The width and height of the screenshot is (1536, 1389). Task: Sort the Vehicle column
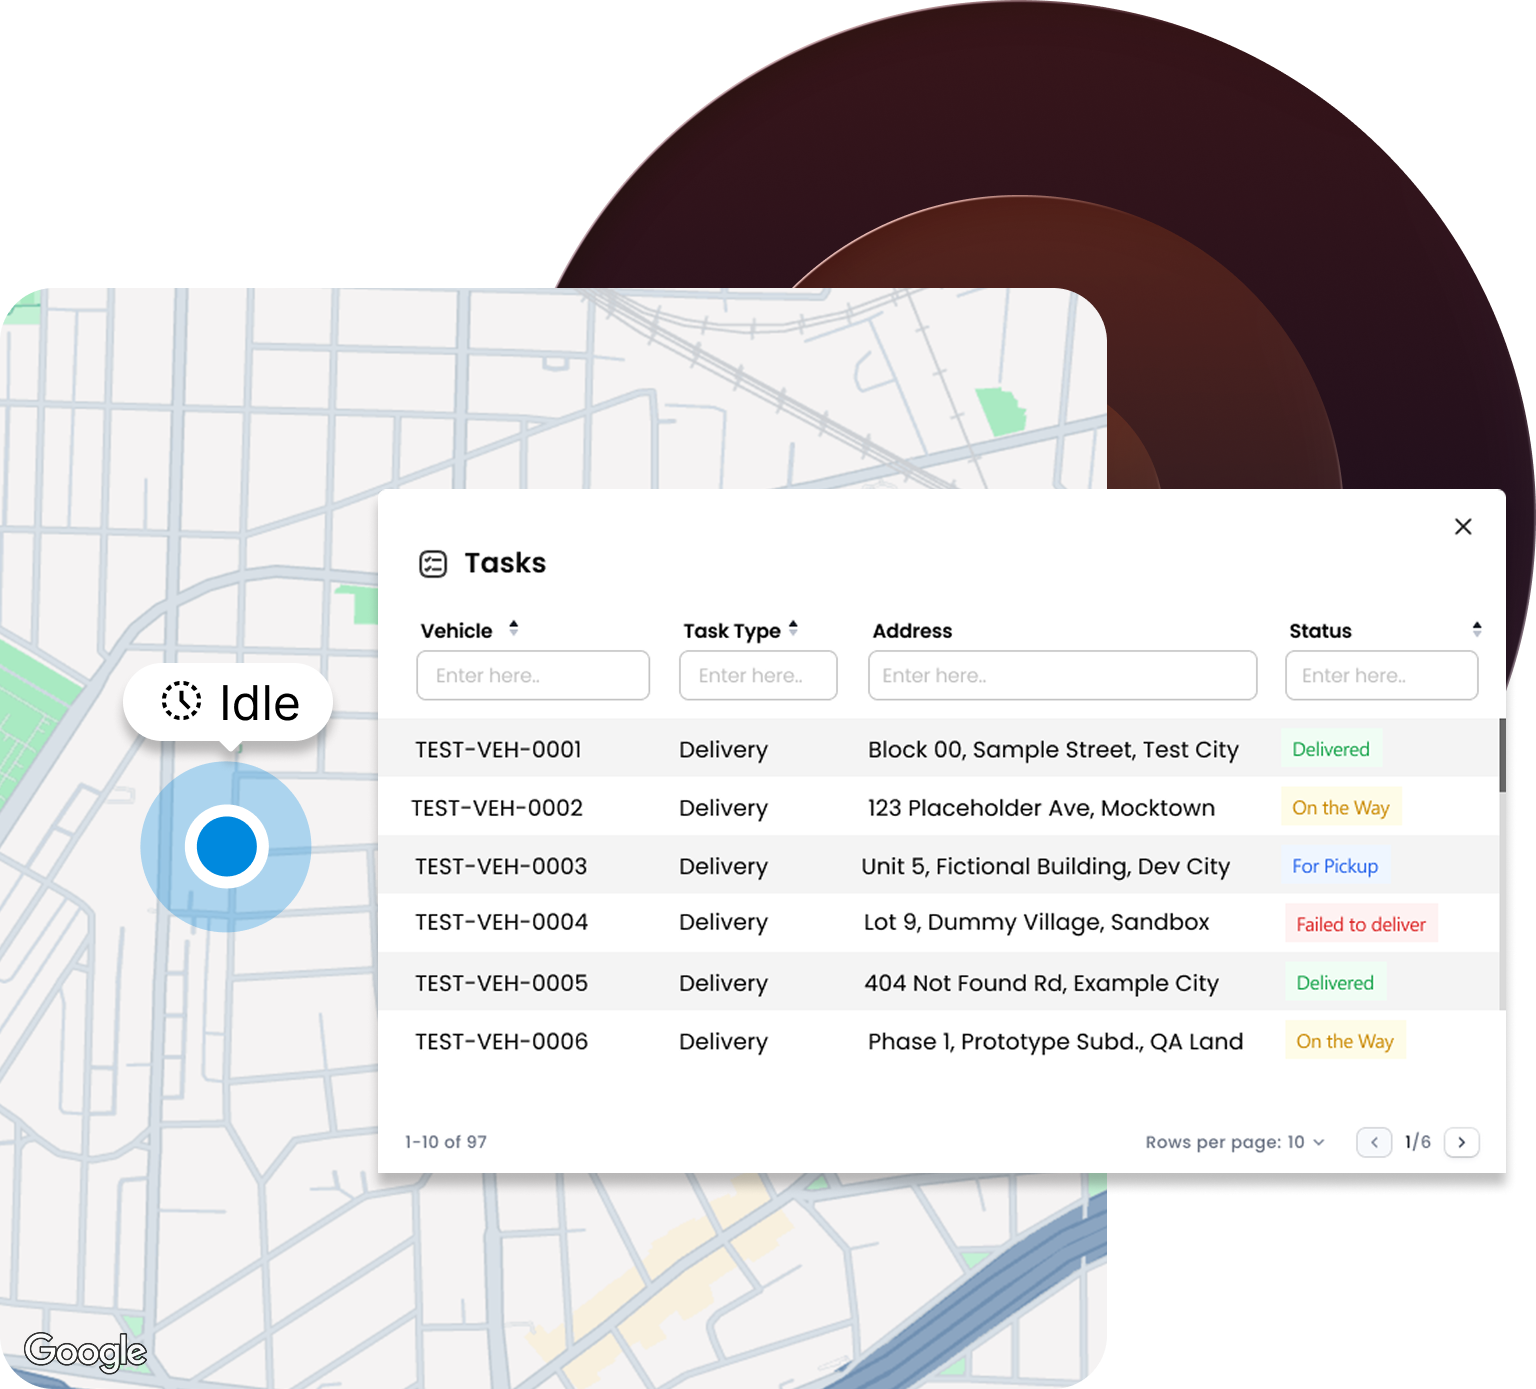tap(513, 629)
